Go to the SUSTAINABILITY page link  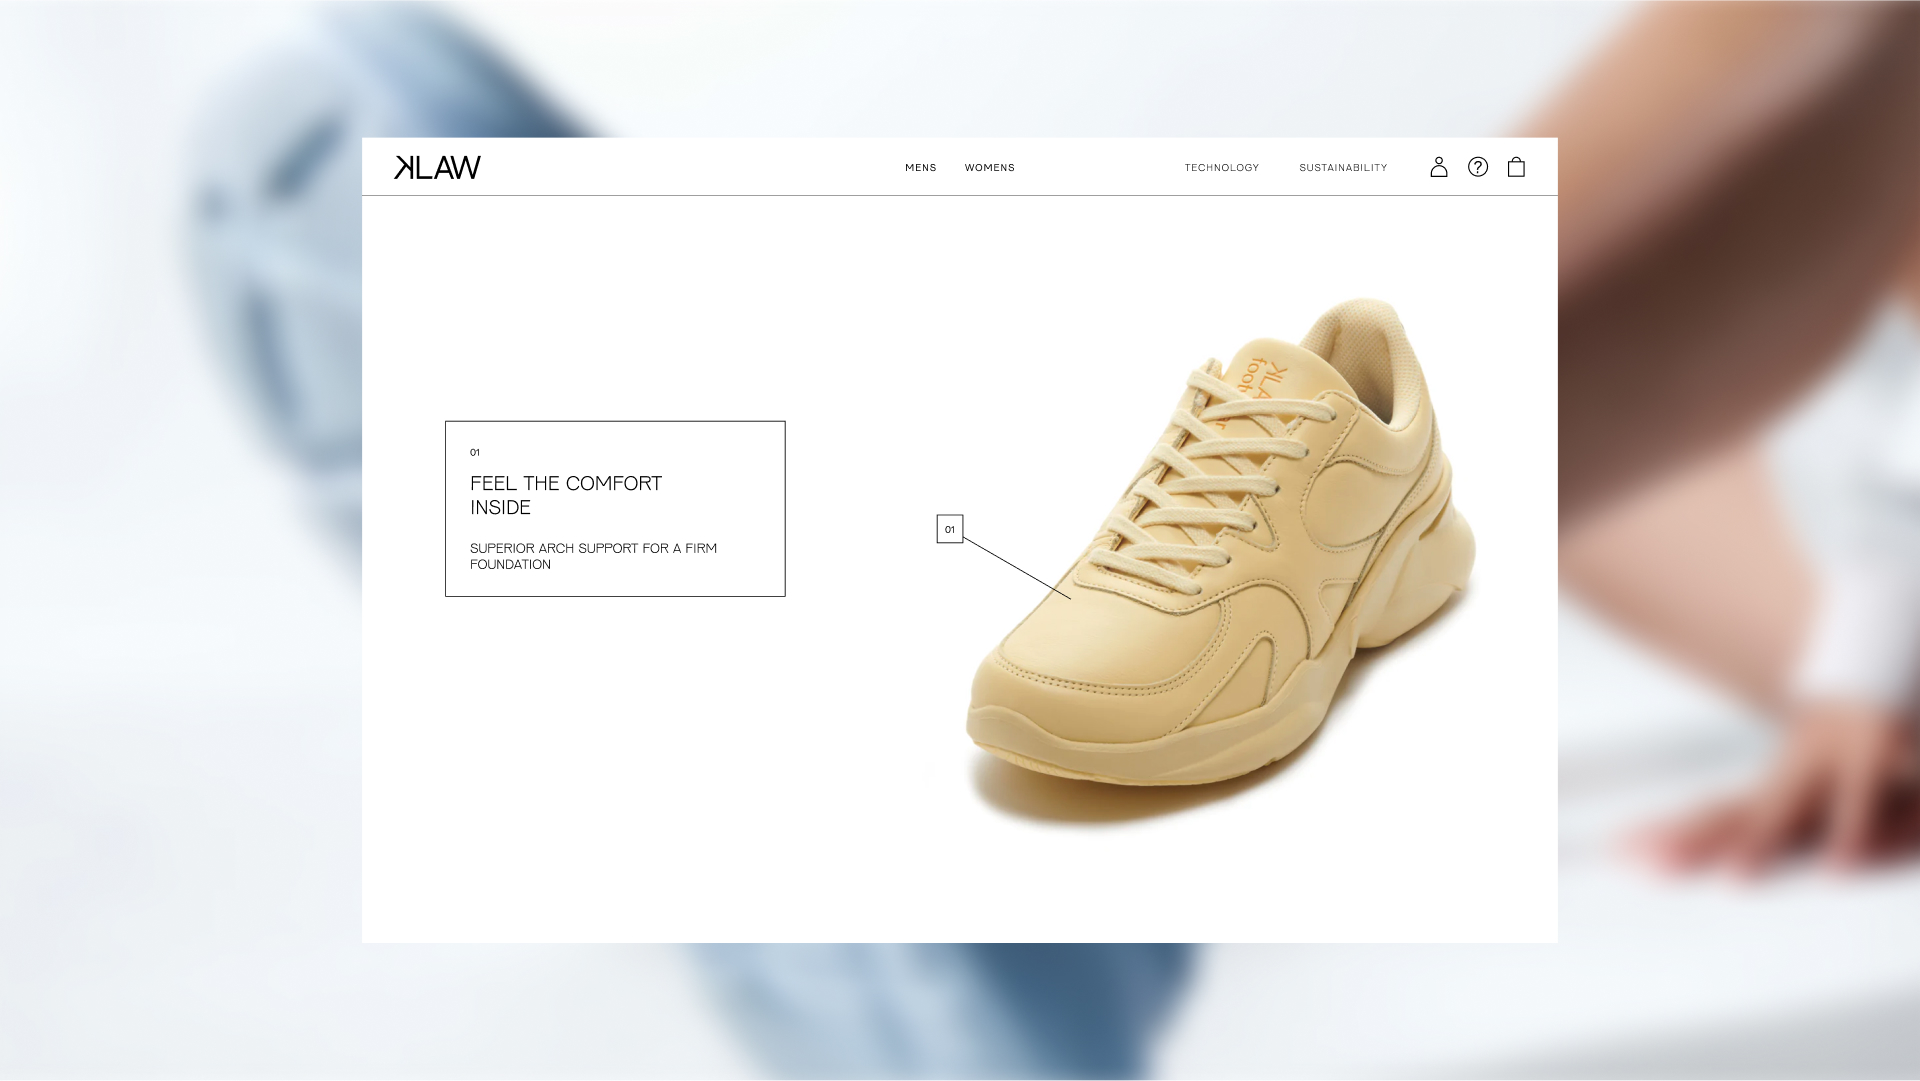coord(1343,168)
